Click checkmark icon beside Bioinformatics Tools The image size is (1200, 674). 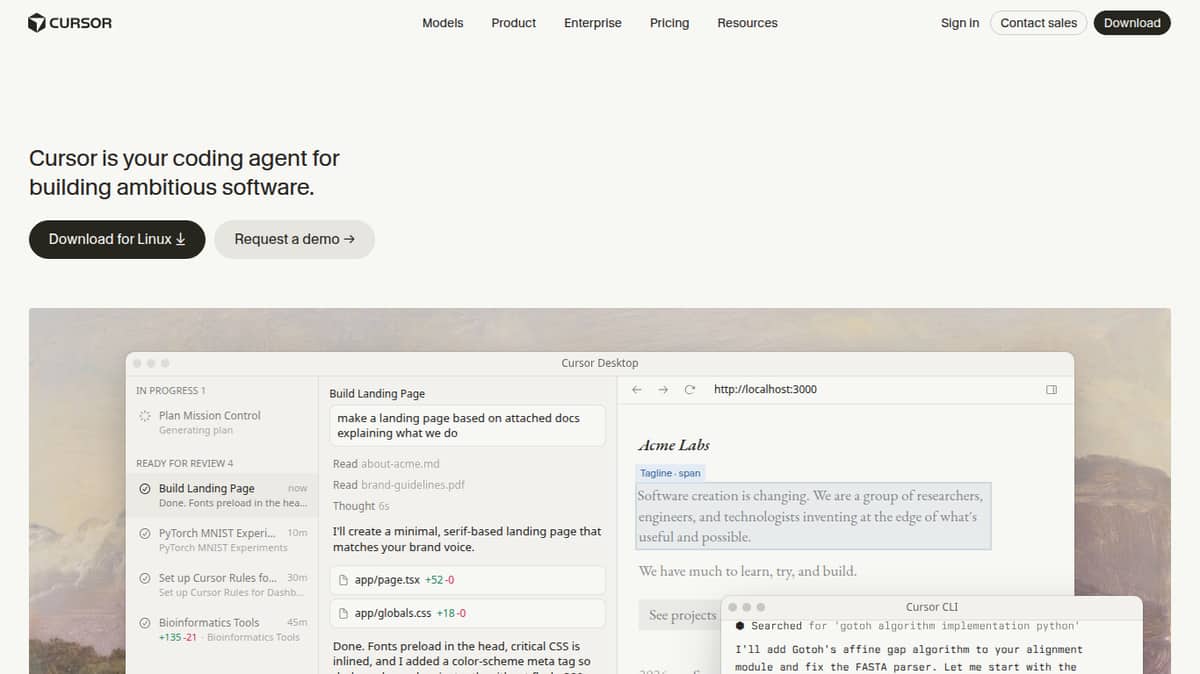pyautogui.click(x=145, y=622)
